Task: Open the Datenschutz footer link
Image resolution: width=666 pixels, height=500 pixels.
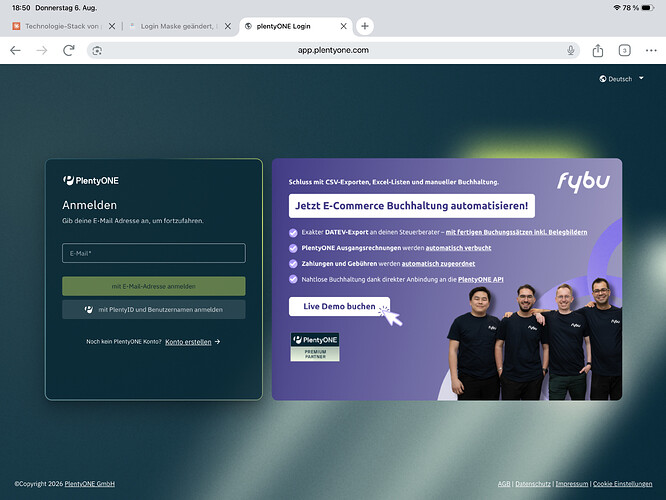Action: click(533, 484)
